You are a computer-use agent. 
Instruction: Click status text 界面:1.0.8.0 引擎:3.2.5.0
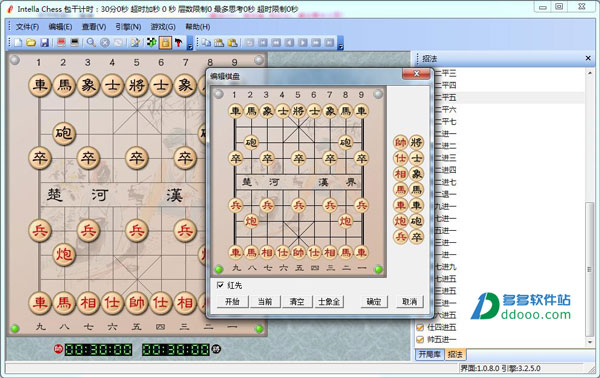(x=500, y=368)
